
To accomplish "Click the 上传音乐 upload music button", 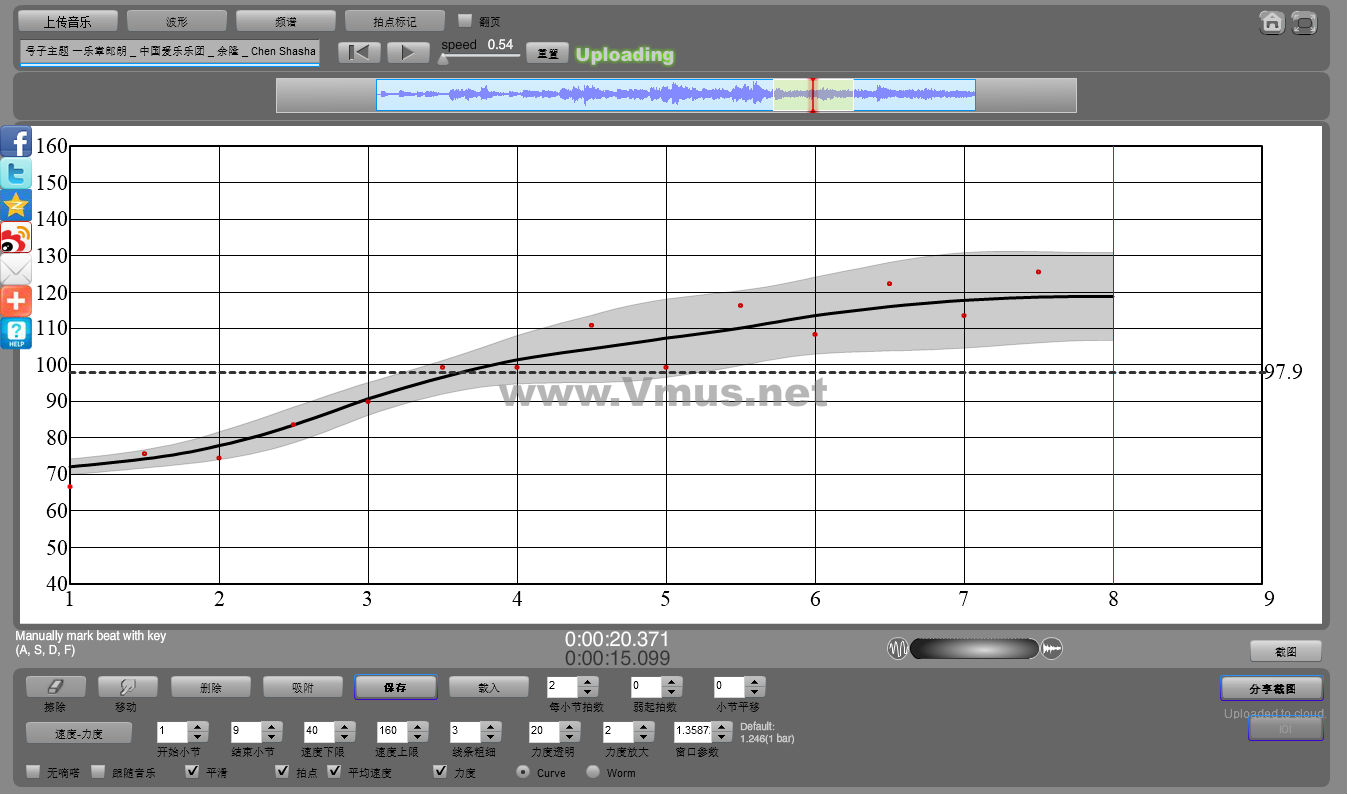I will 67,21.
